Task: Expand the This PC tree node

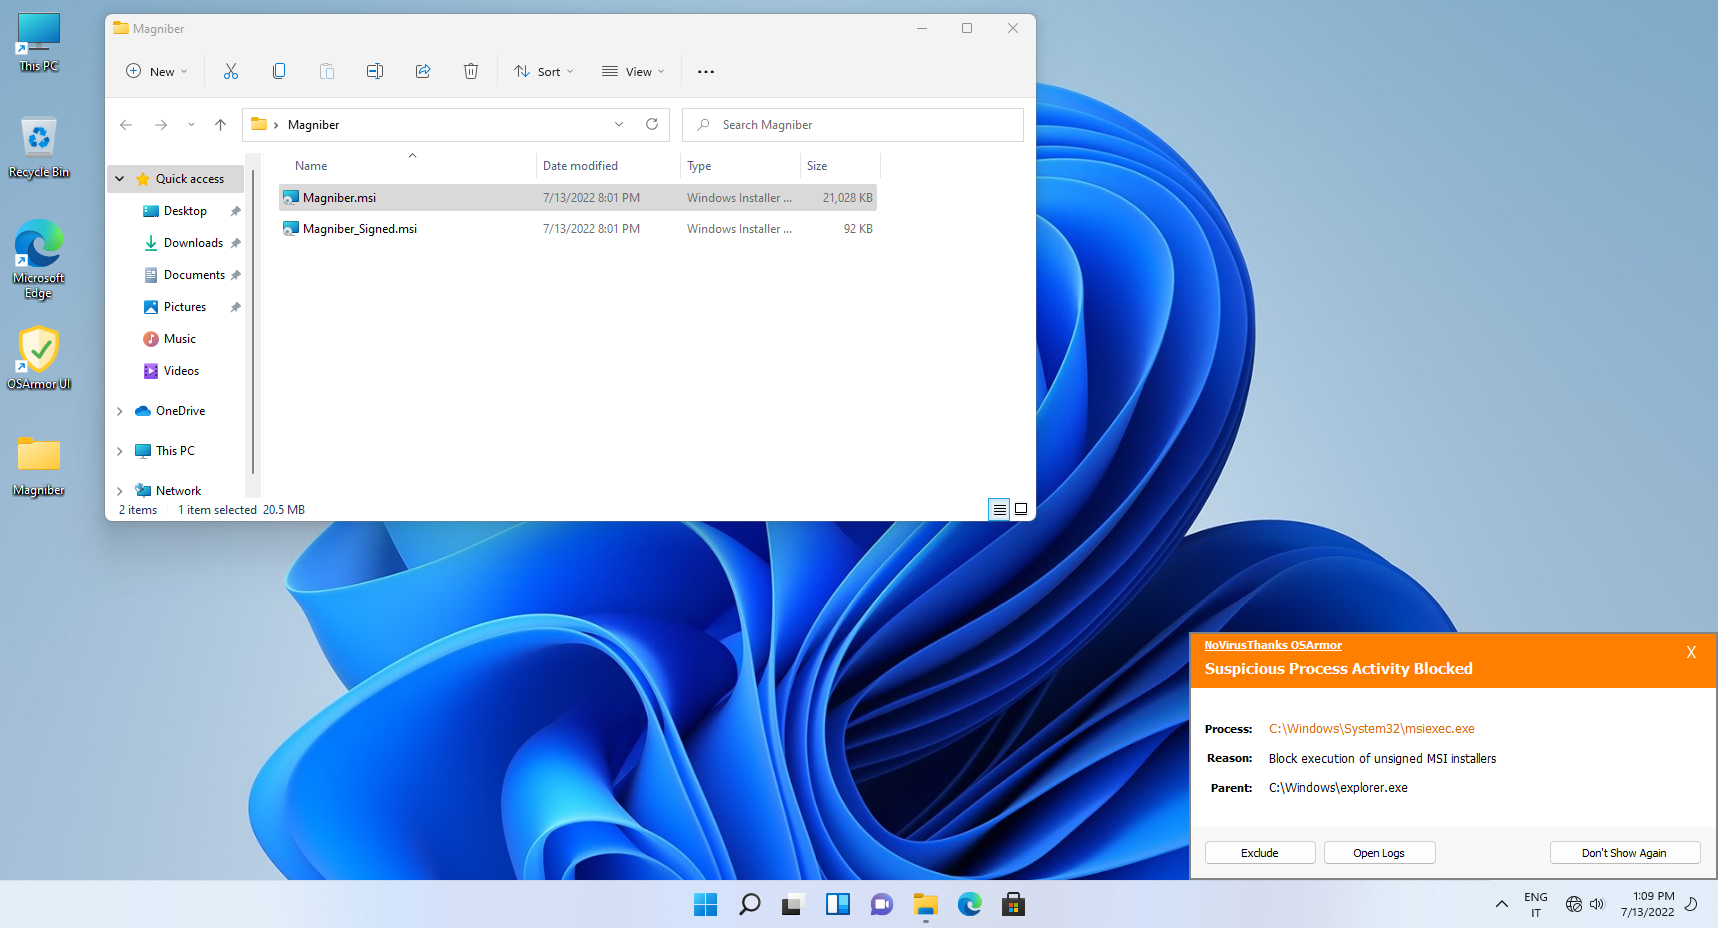Action: [x=120, y=451]
